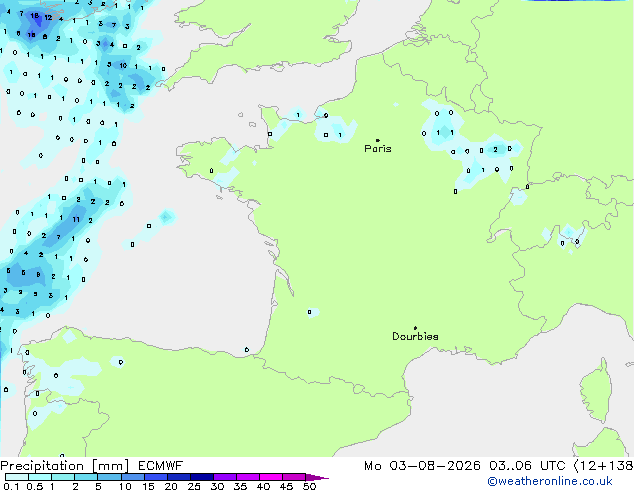The width and height of the screenshot is (634, 490).
Task: Select the Paris city label
Action: [378, 148]
